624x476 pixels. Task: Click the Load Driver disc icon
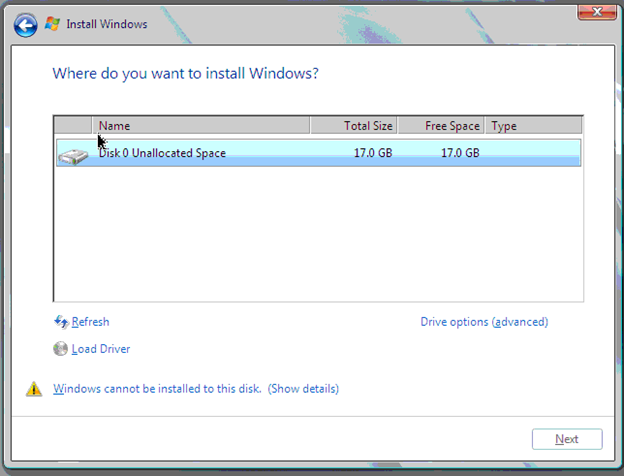pos(60,349)
